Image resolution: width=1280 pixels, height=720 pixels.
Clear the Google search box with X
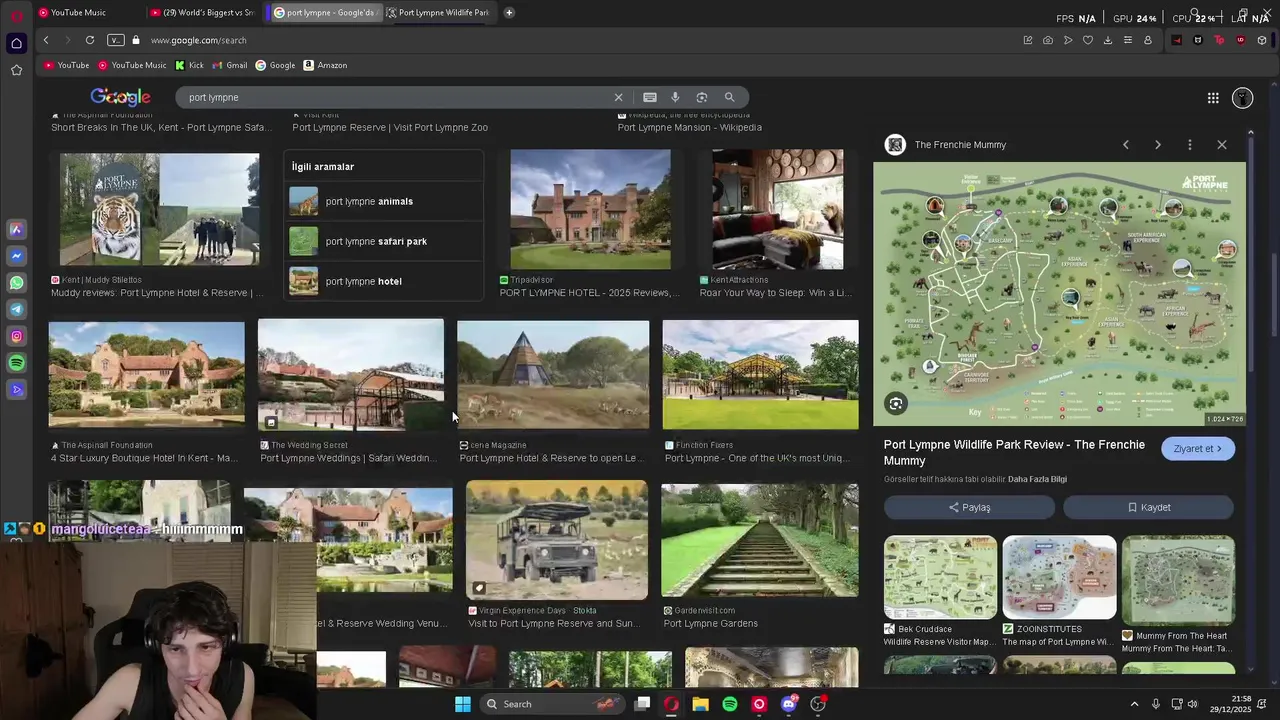point(618,97)
